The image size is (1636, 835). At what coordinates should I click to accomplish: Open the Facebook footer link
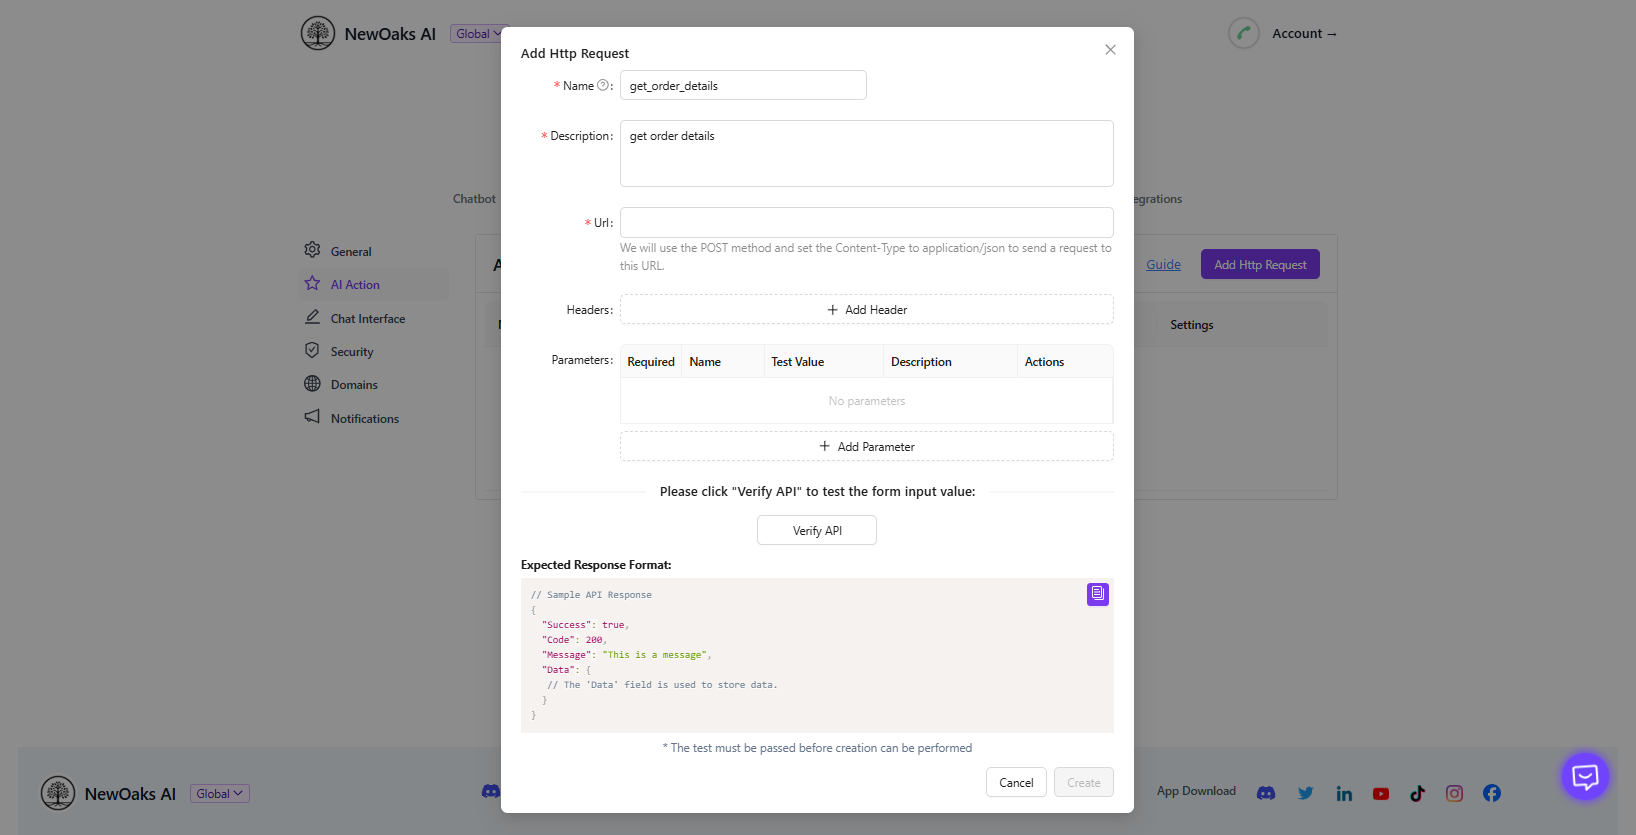[1492, 793]
